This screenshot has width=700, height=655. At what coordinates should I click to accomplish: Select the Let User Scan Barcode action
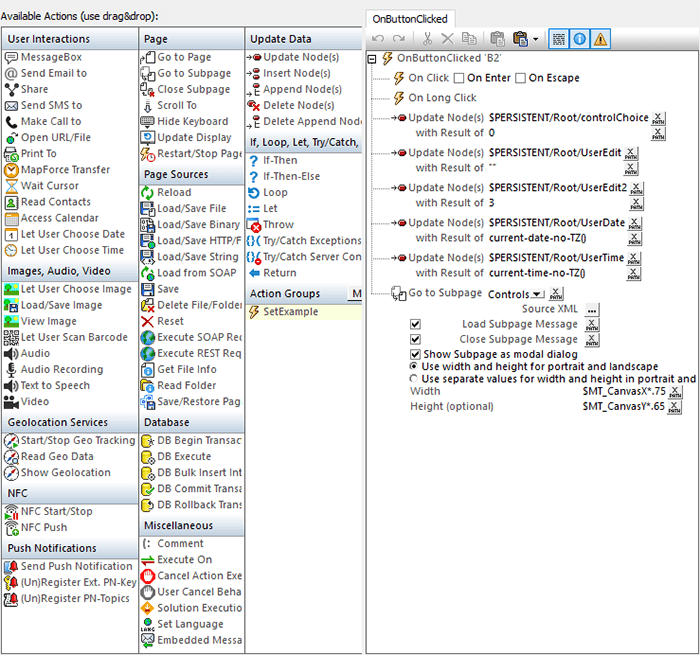(x=75, y=337)
